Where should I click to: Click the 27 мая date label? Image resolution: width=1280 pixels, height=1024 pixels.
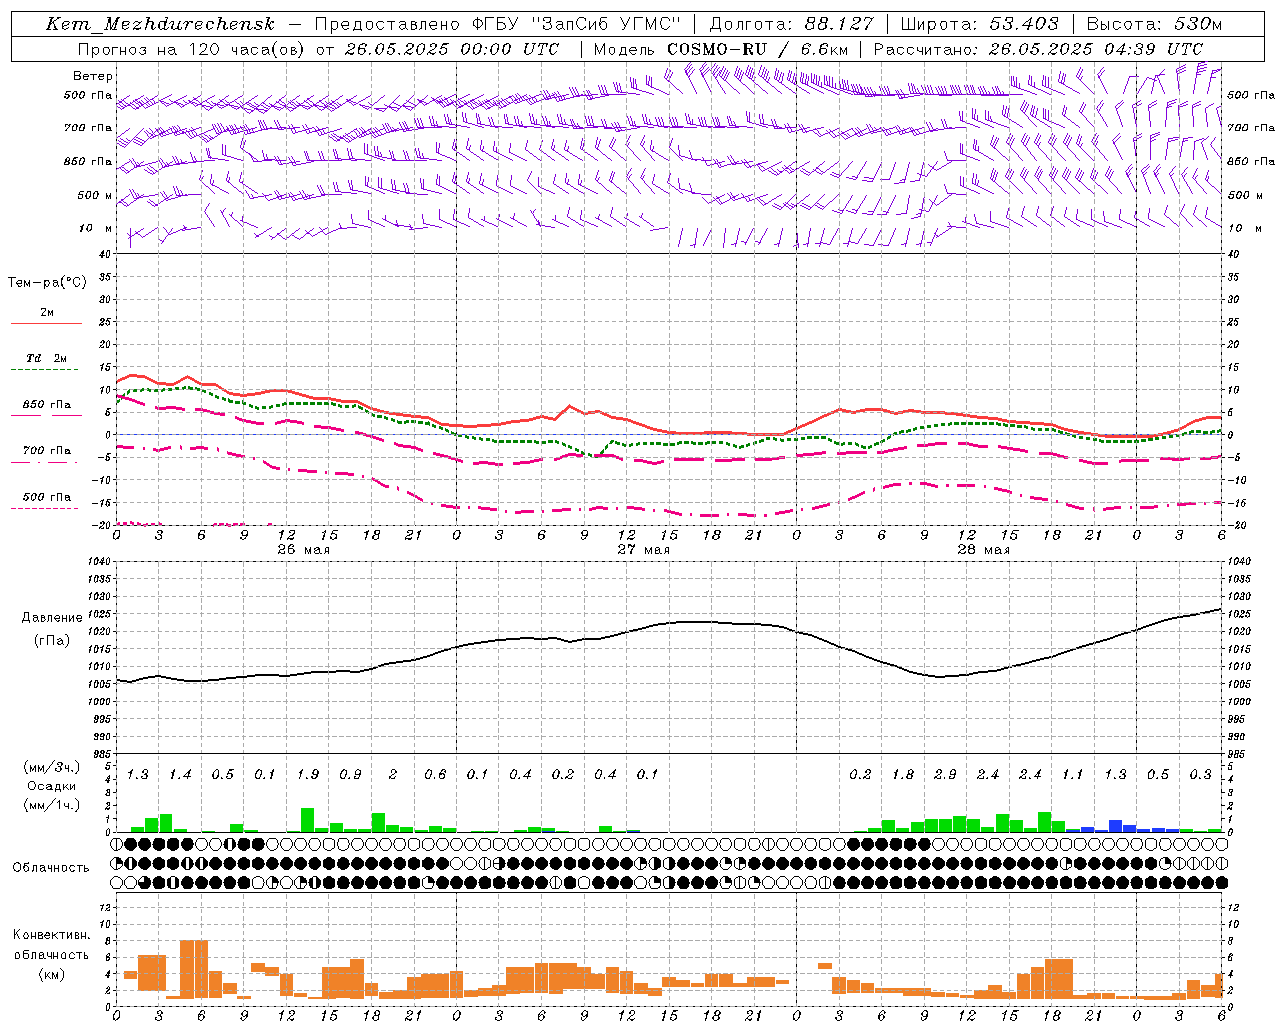pyautogui.click(x=643, y=549)
